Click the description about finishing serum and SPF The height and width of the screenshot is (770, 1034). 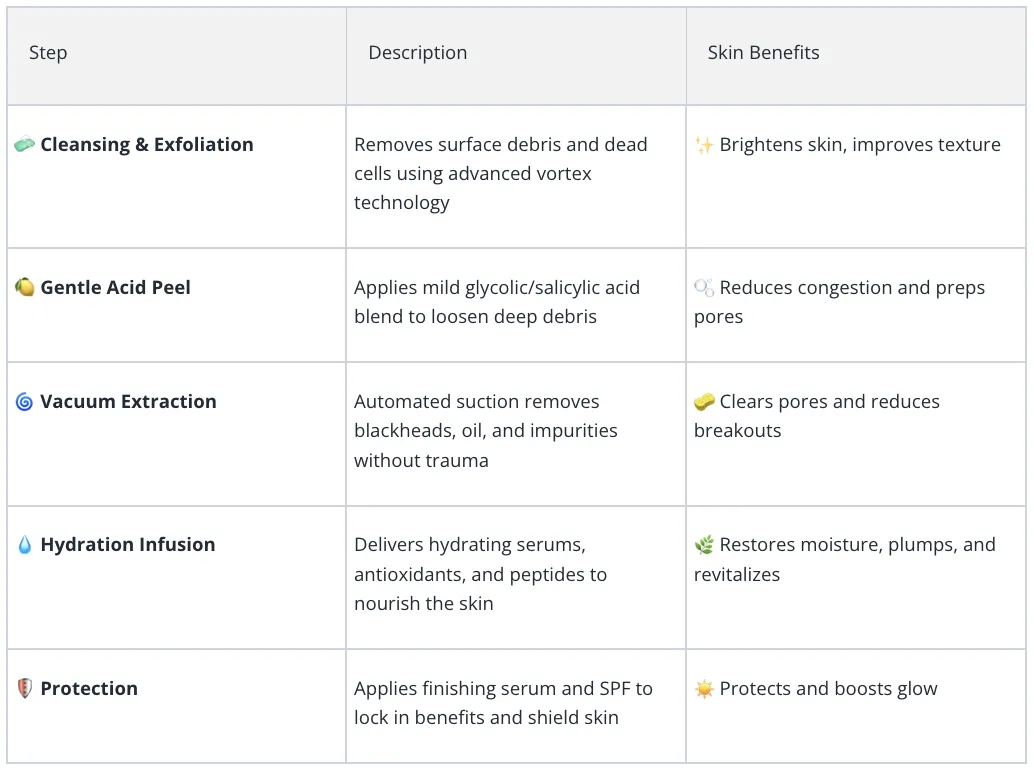(503, 703)
